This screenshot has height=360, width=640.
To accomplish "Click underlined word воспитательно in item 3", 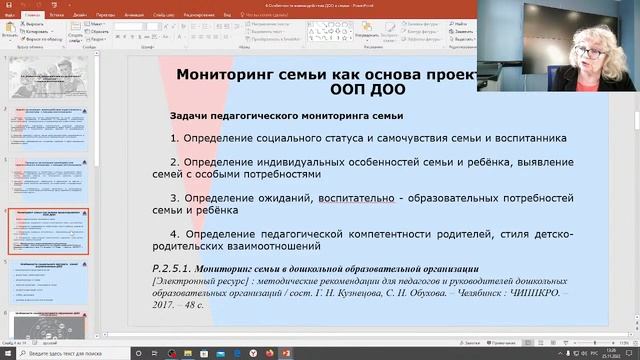I will coord(356,198).
